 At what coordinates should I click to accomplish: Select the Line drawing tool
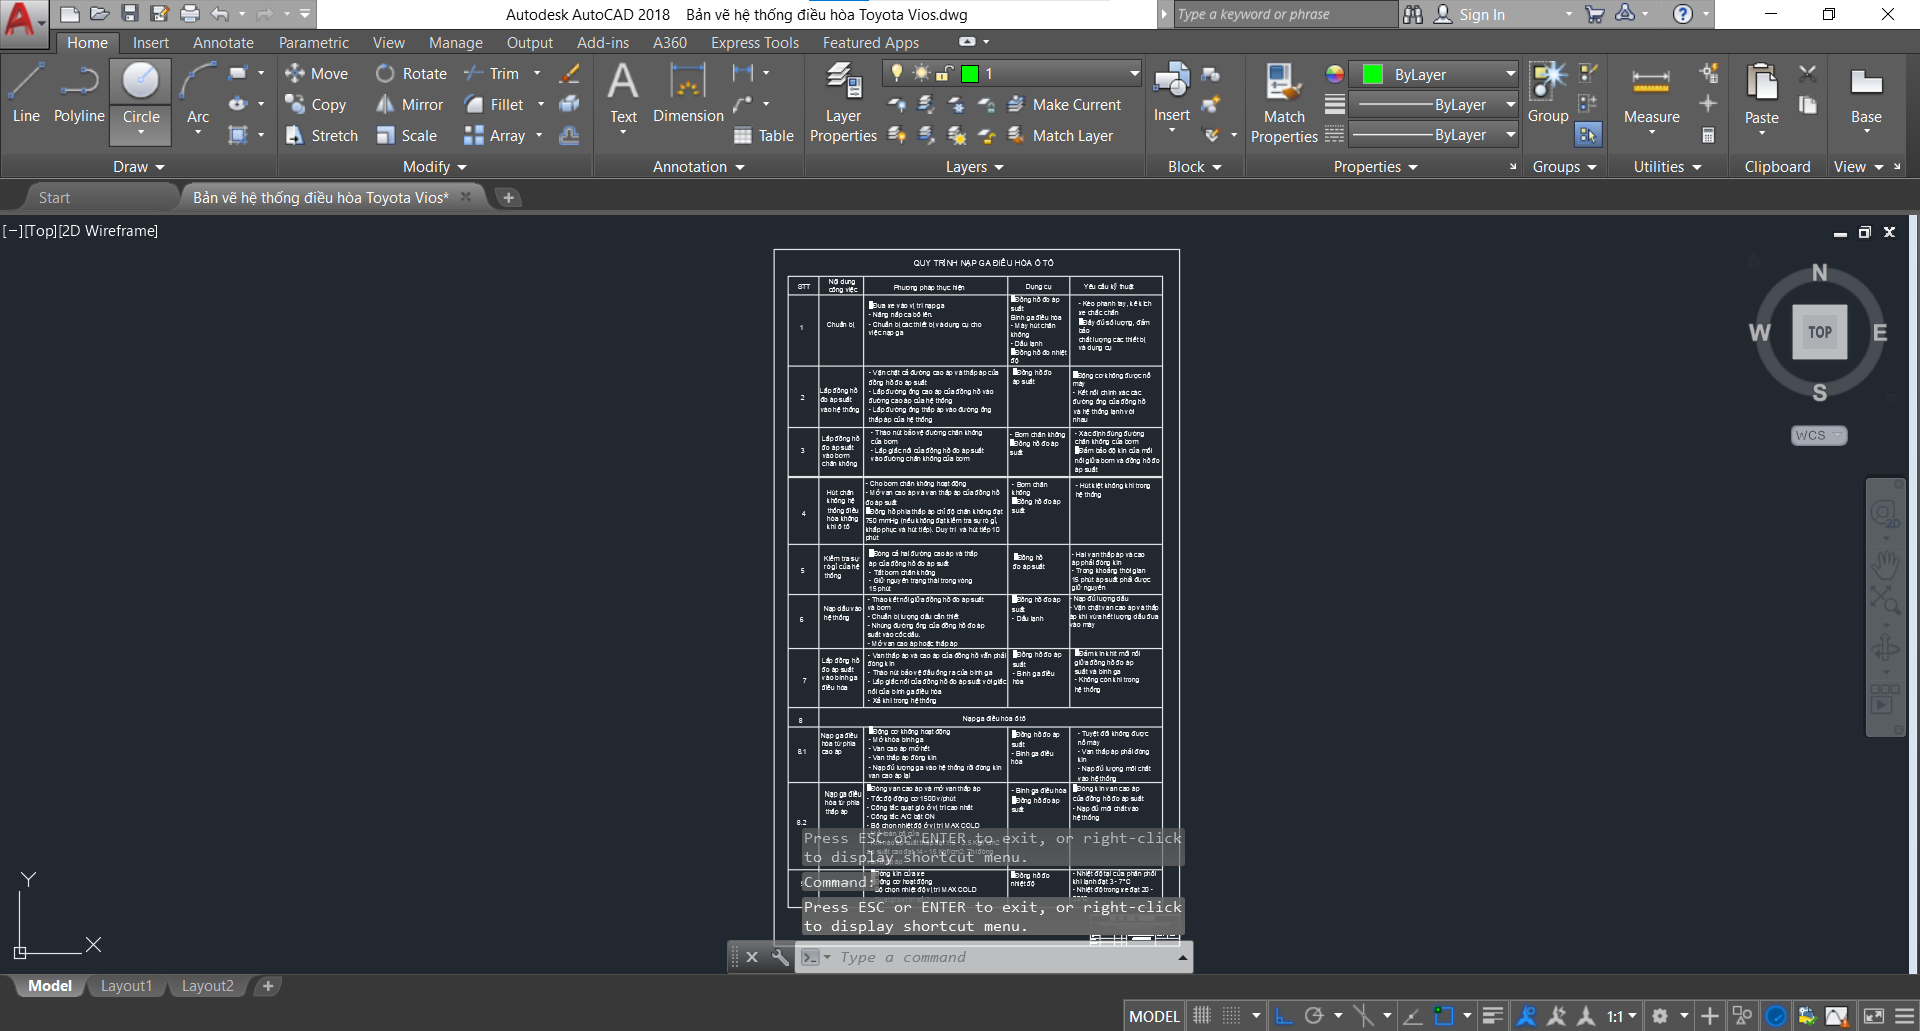pos(26,93)
